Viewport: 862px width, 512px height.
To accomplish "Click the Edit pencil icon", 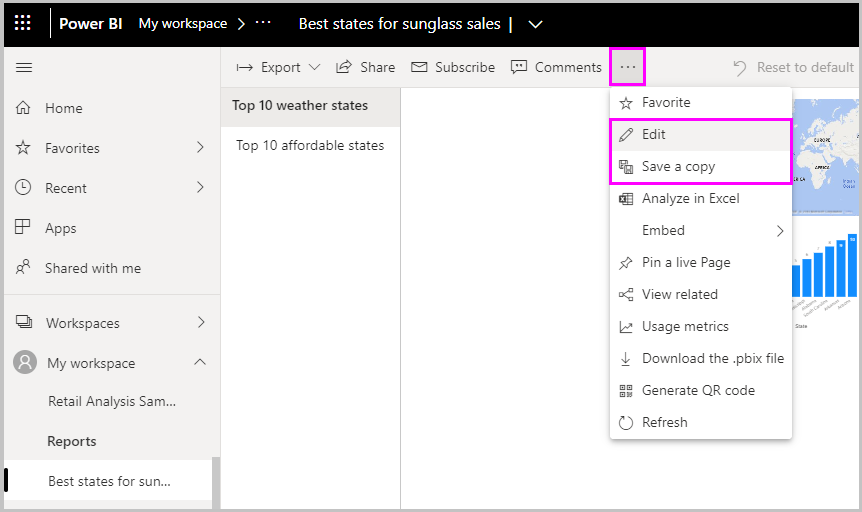I will tap(626, 135).
